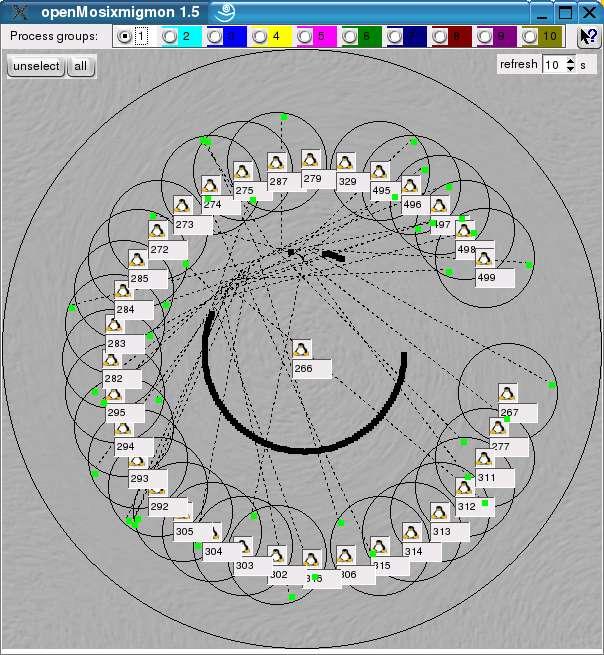Click the penguin icon above node 303
This screenshot has width=604, height=655.
[244, 545]
